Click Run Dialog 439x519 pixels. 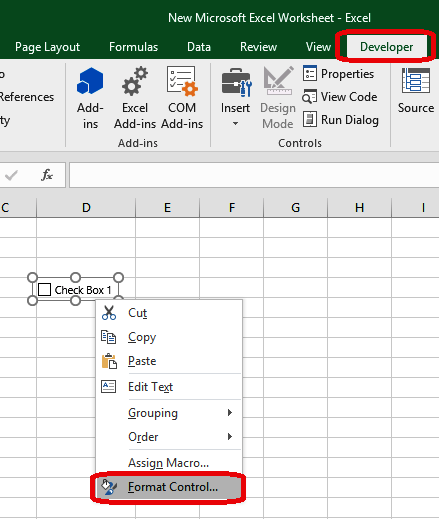click(x=341, y=120)
